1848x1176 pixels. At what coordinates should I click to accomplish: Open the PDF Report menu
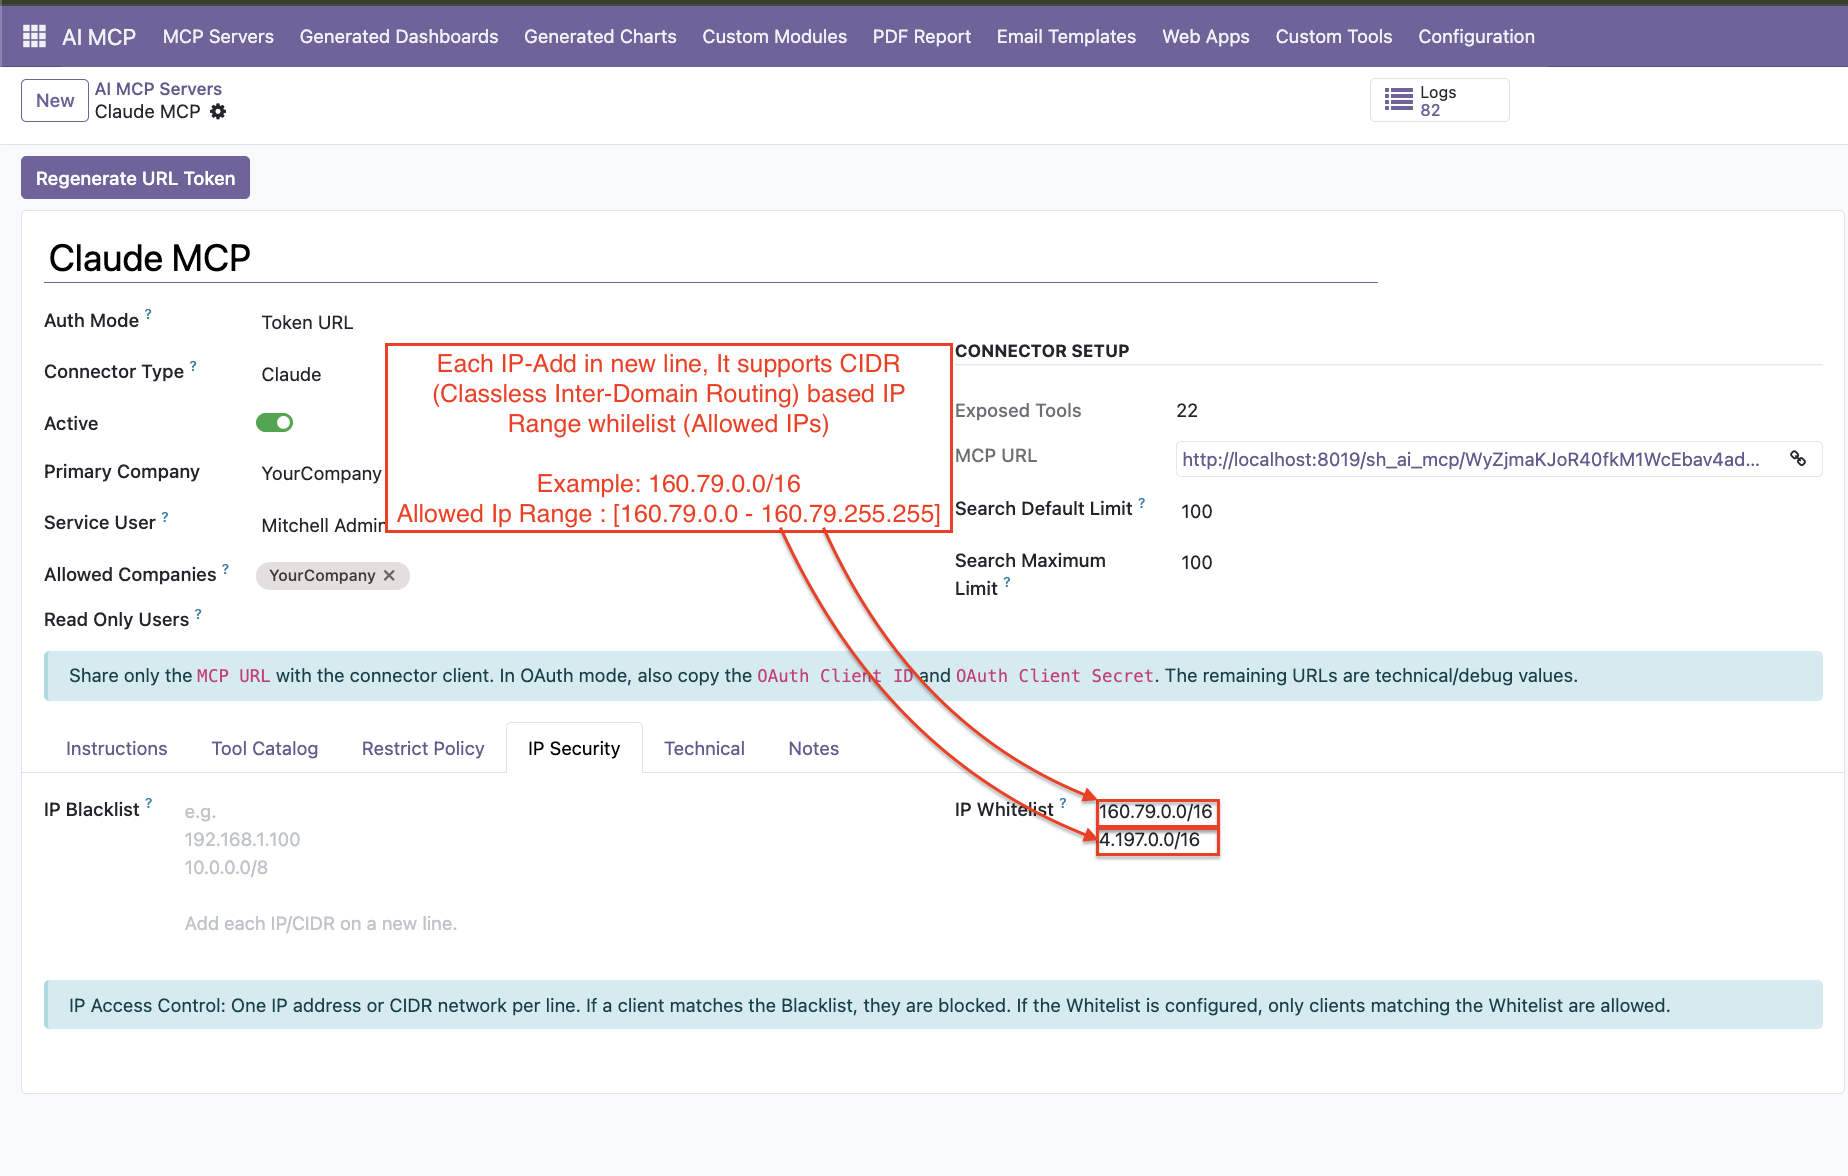(x=922, y=36)
